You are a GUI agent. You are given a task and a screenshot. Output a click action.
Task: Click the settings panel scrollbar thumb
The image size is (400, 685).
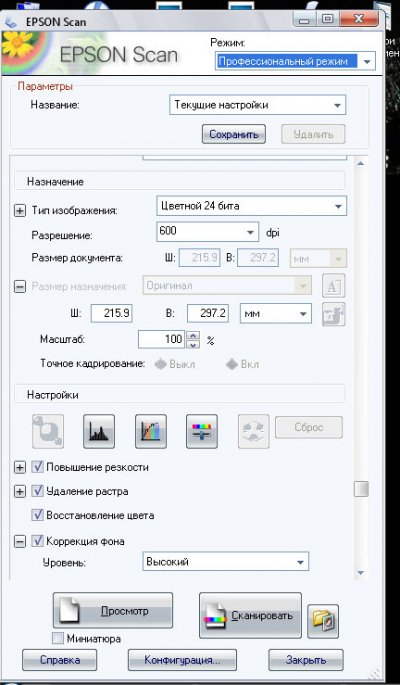[361, 489]
